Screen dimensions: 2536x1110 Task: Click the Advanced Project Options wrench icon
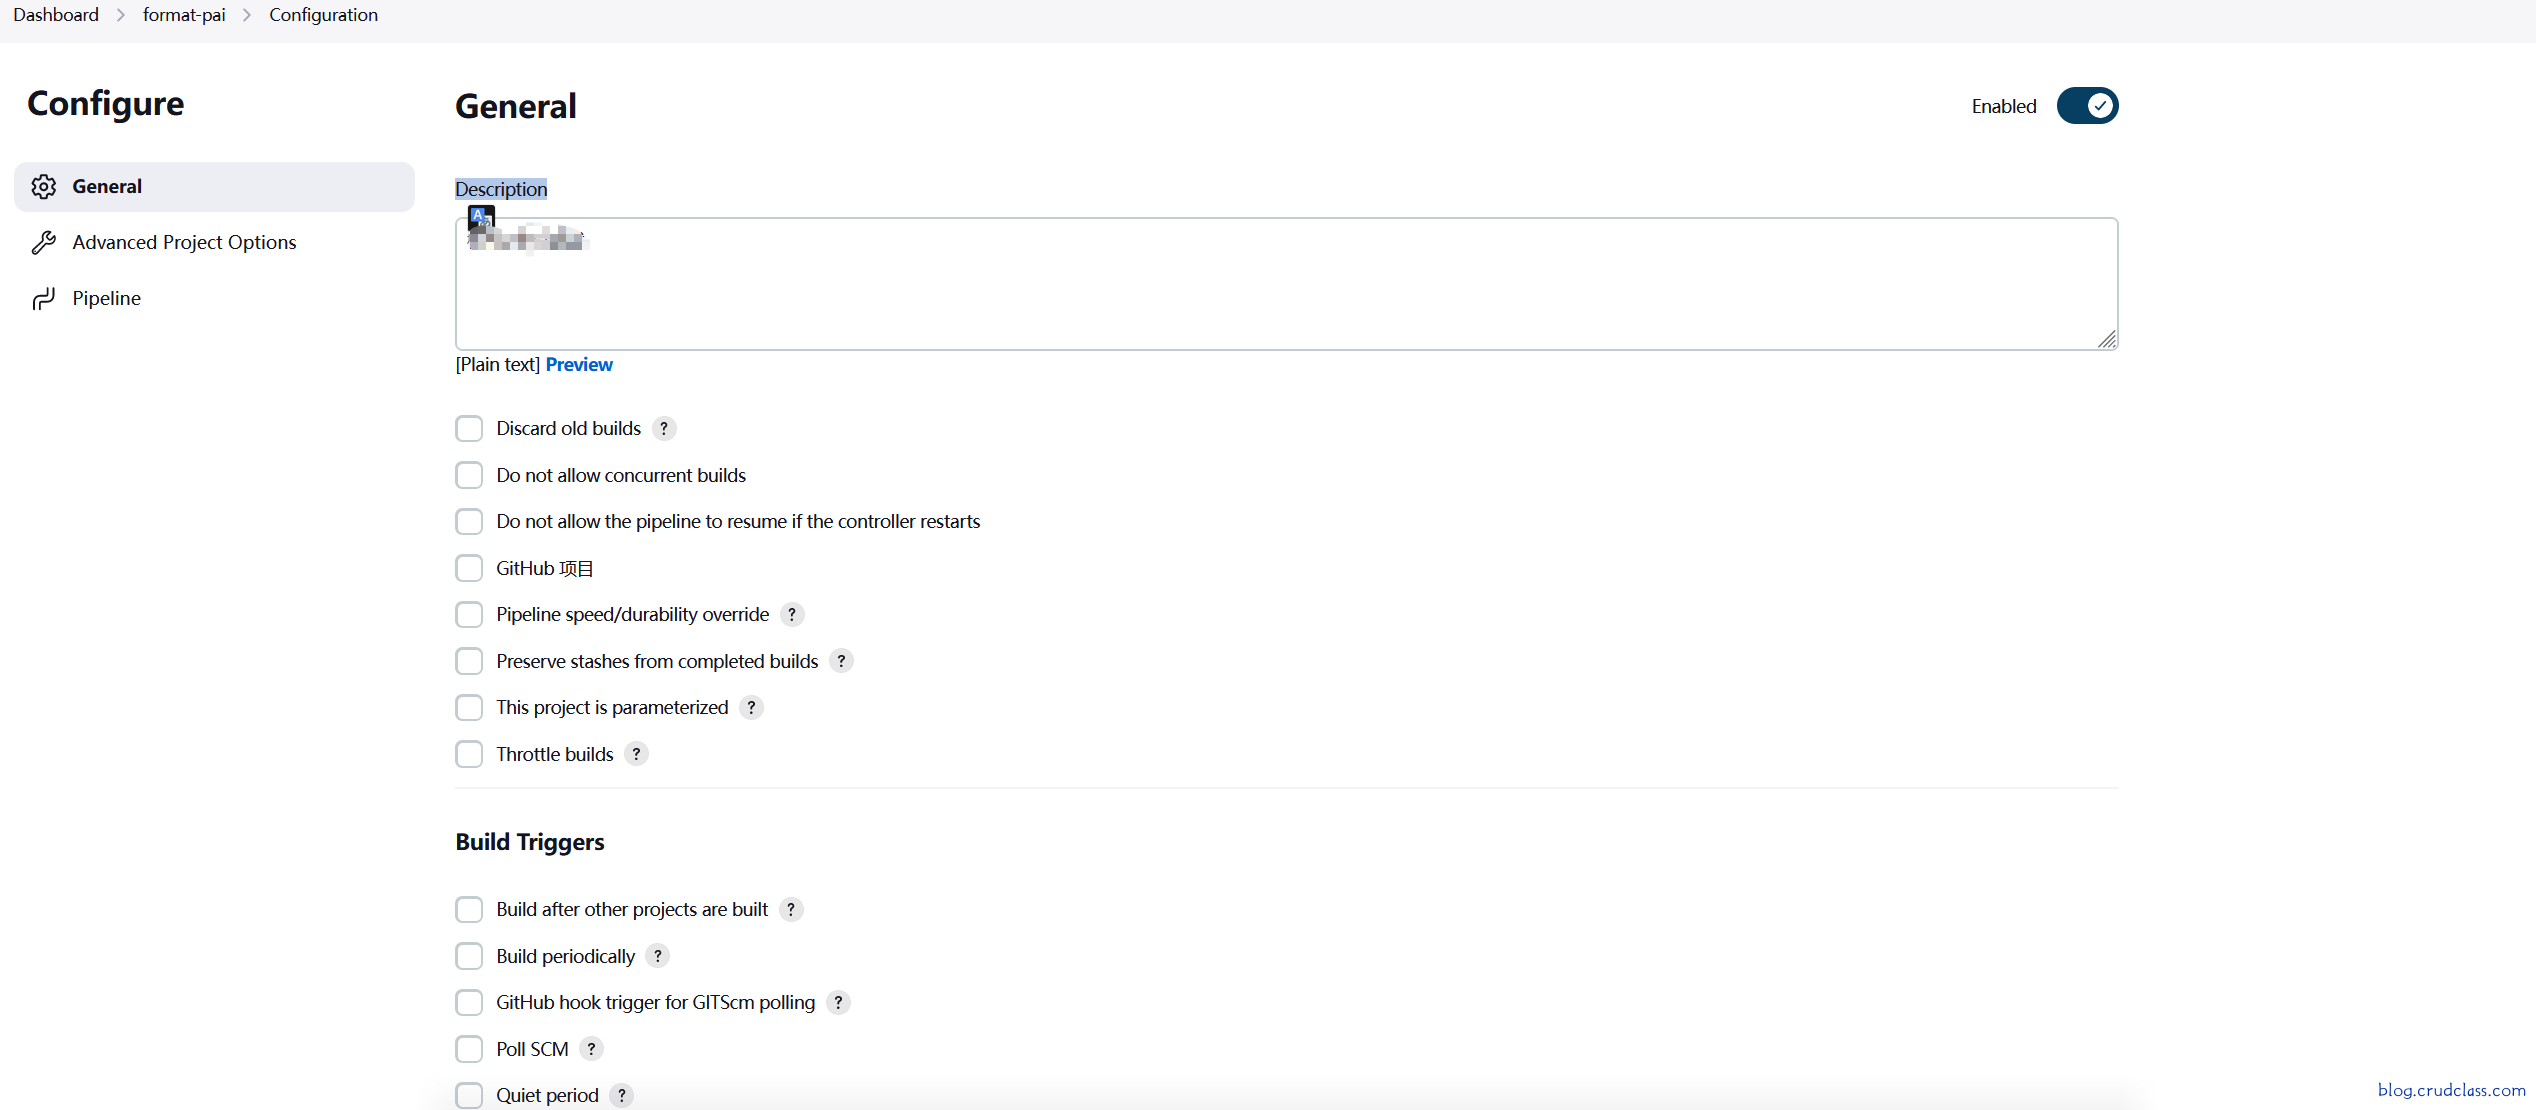(x=43, y=243)
